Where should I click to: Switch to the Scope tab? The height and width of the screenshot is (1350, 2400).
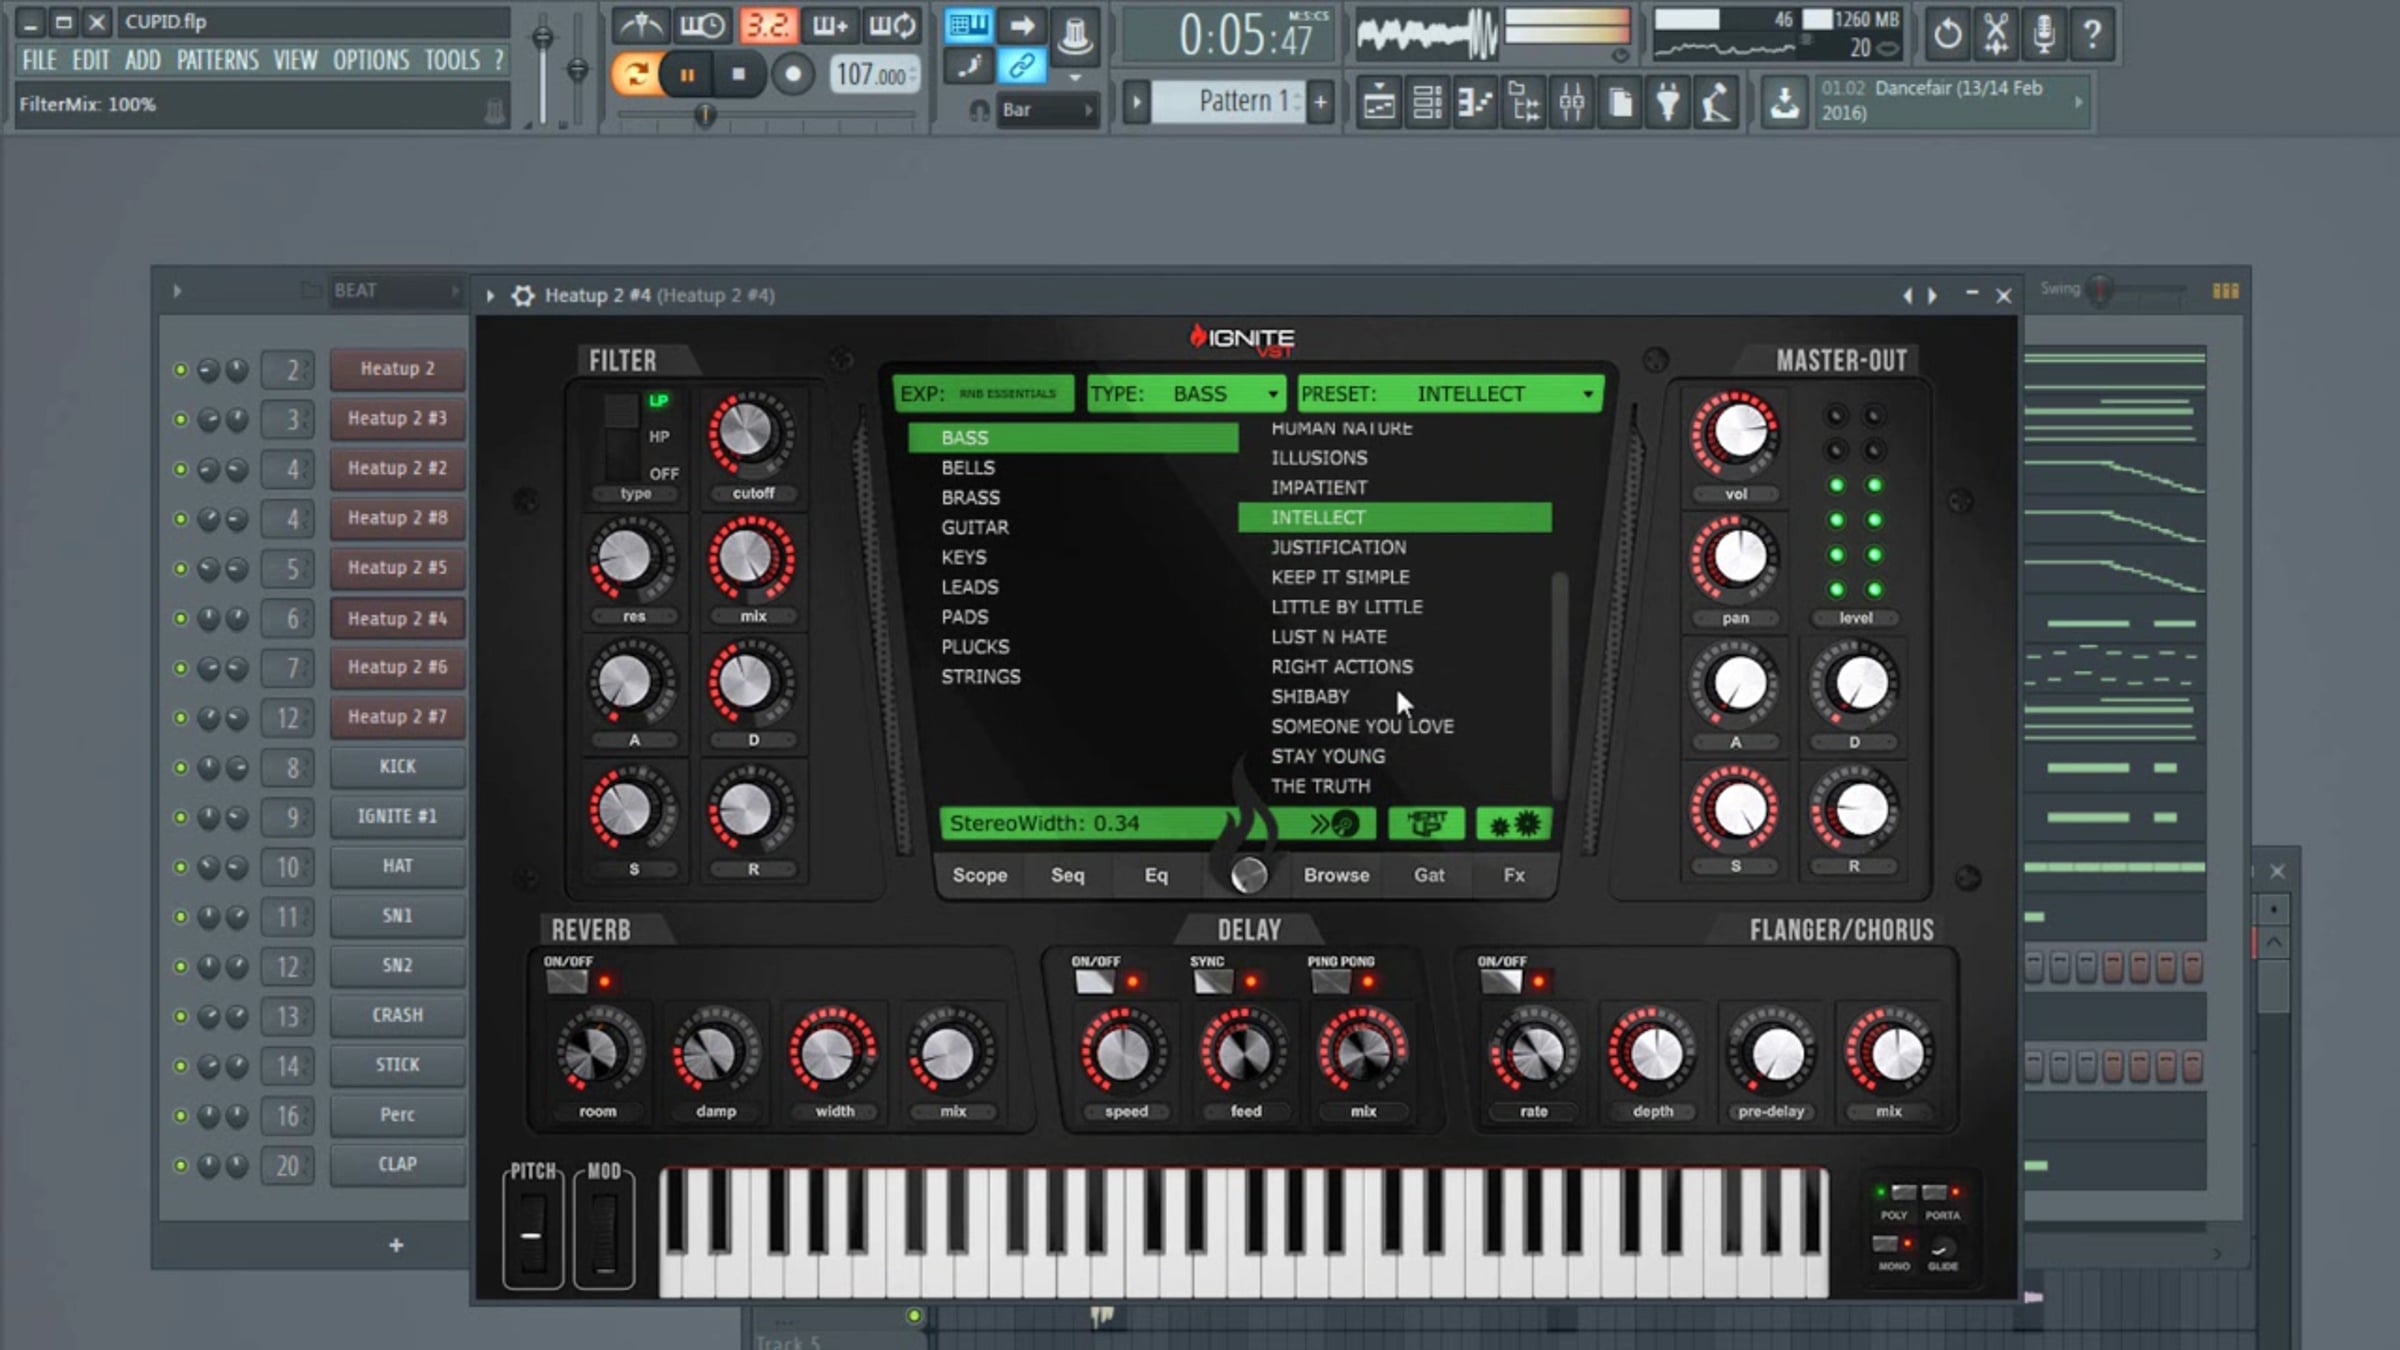[x=979, y=875]
